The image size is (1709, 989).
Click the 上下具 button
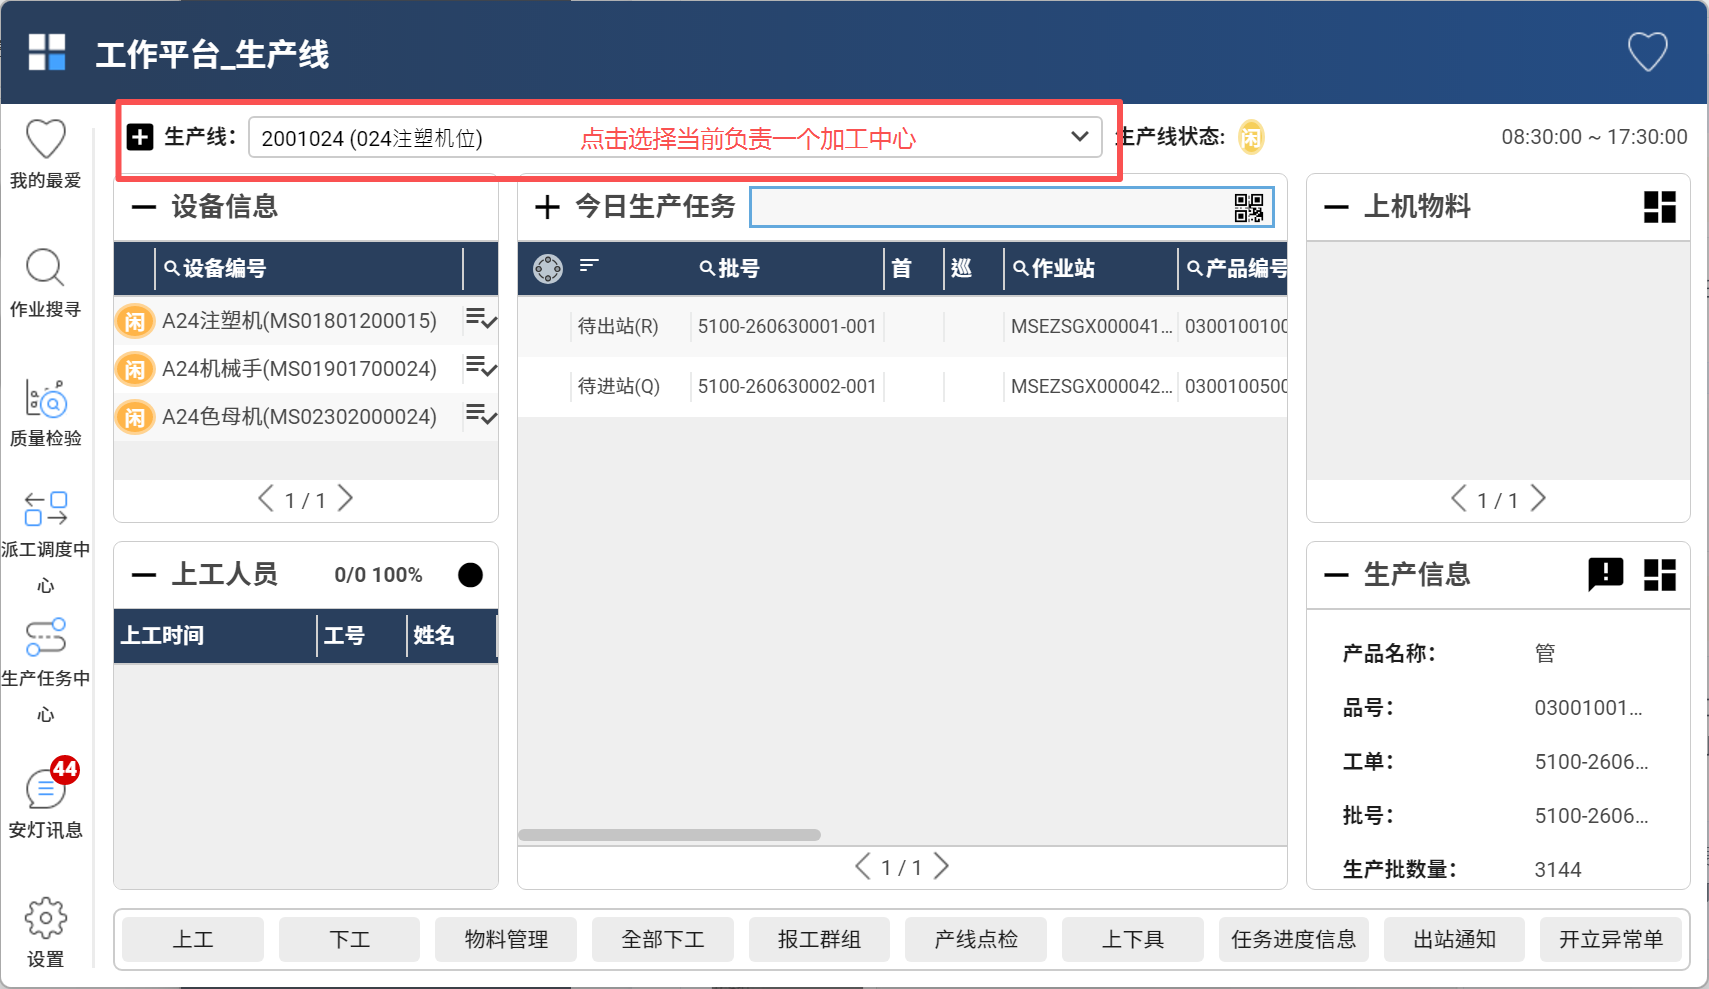(x=1133, y=939)
